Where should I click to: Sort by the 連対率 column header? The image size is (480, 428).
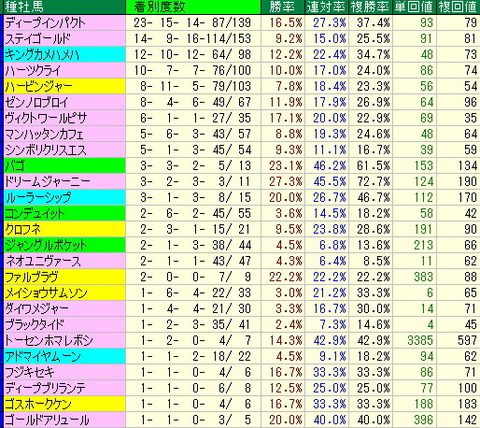coord(326,7)
